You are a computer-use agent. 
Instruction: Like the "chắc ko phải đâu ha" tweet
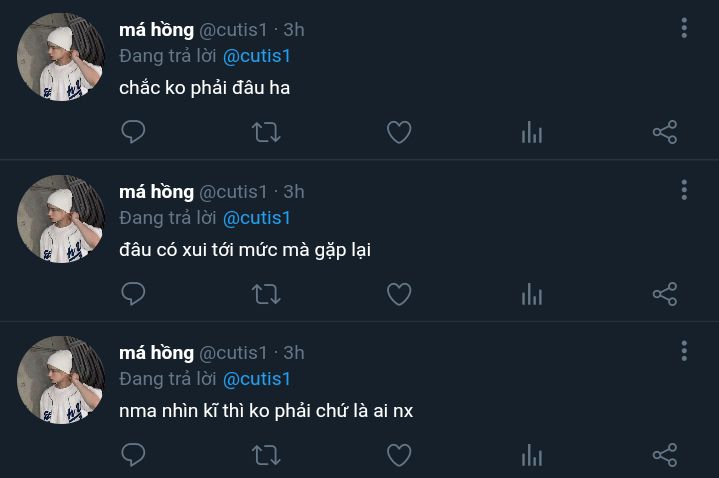click(x=399, y=132)
